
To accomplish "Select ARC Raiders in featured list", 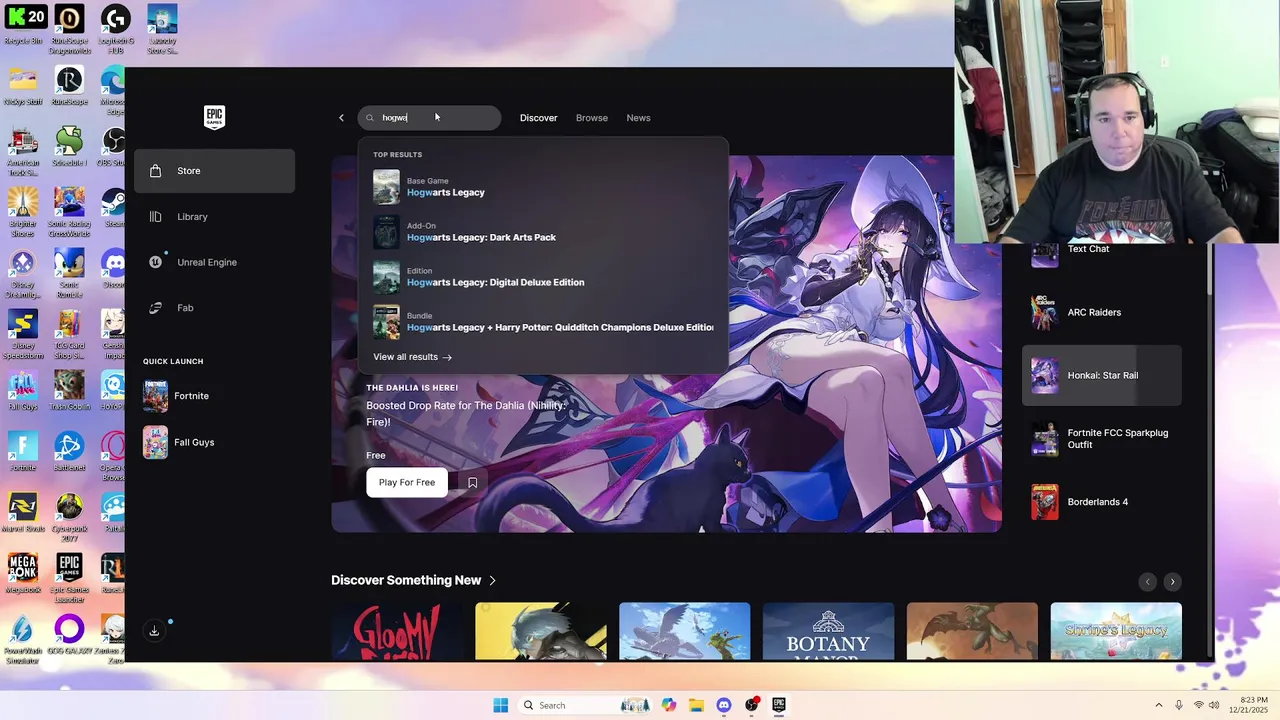I will click(1101, 312).
